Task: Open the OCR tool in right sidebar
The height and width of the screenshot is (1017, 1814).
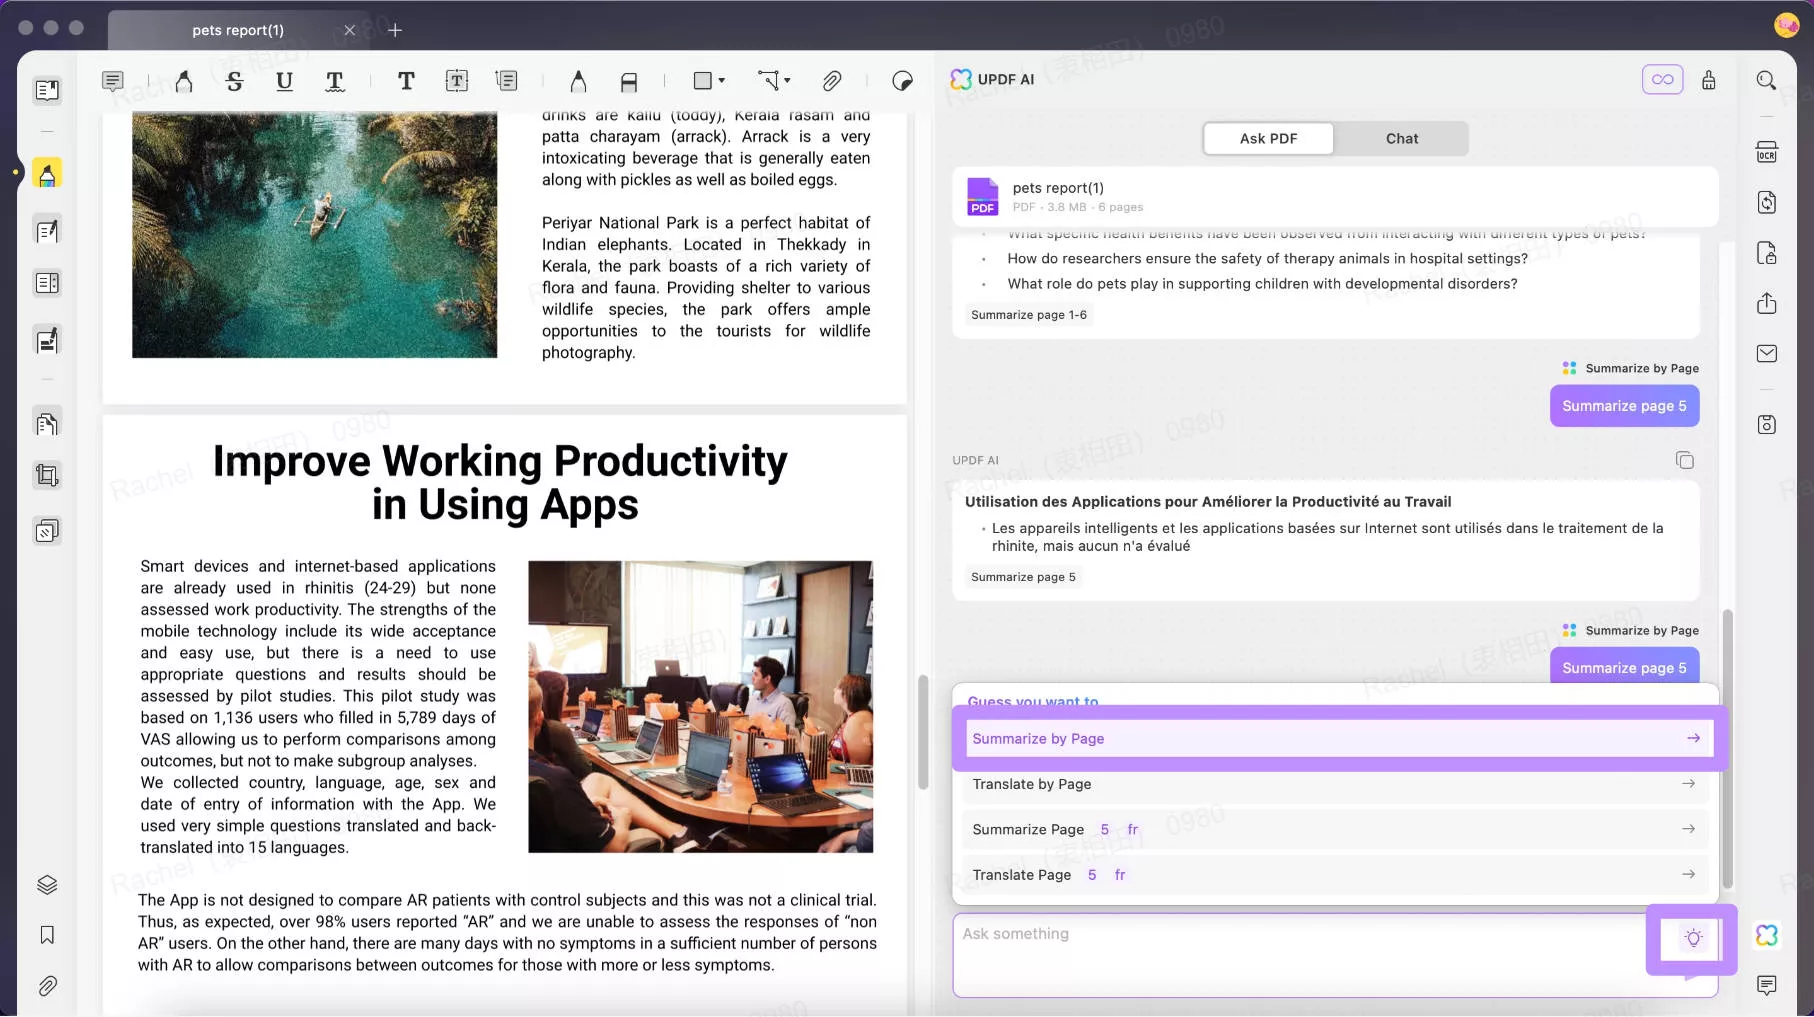Action: click(1767, 152)
